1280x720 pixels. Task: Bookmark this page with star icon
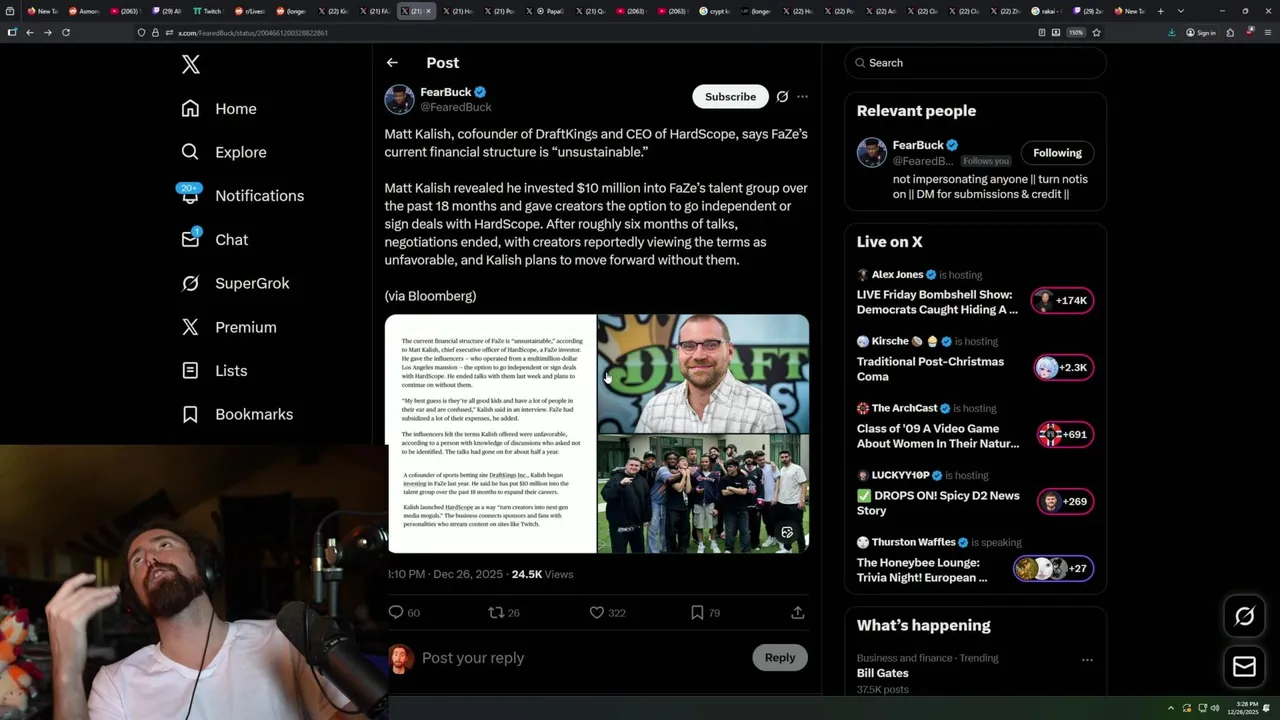(1096, 32)
